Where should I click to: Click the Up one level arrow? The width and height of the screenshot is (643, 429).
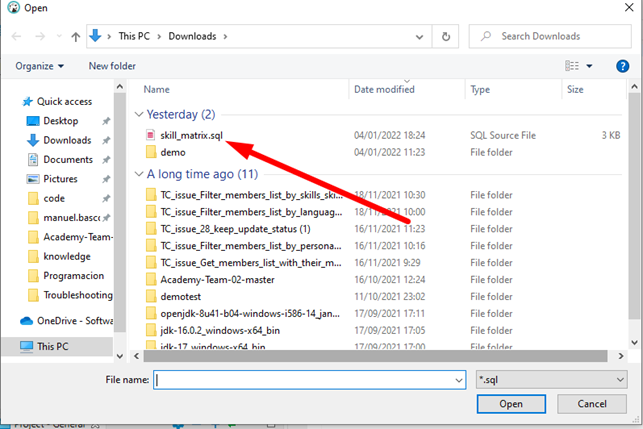click(73, 37)
